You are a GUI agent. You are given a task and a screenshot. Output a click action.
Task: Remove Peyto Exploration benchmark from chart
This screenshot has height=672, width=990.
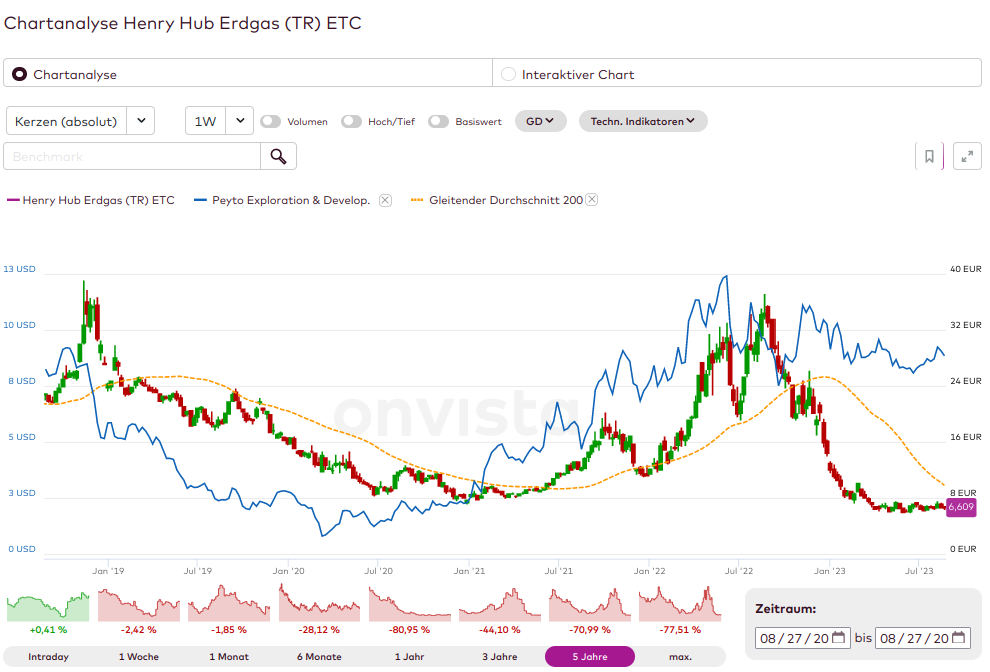[385, 200]
